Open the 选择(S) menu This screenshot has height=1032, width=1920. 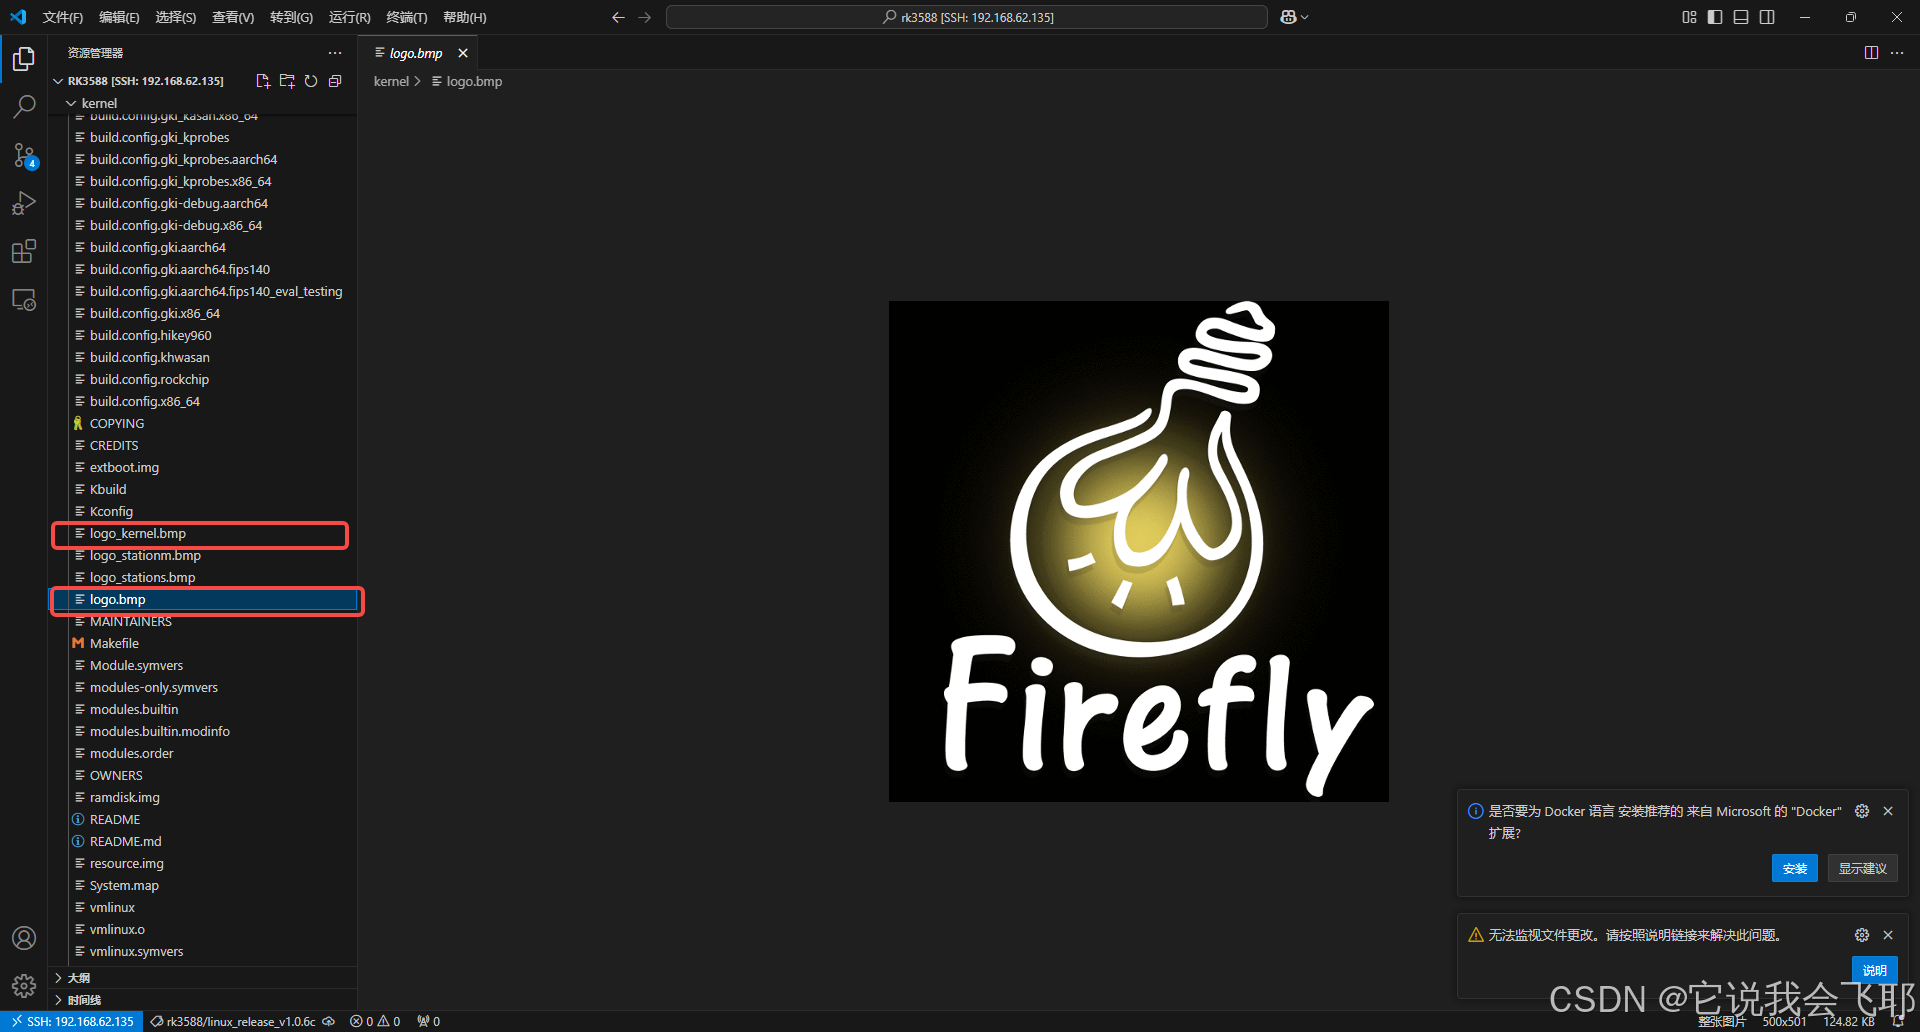click(x=176, y=17)
